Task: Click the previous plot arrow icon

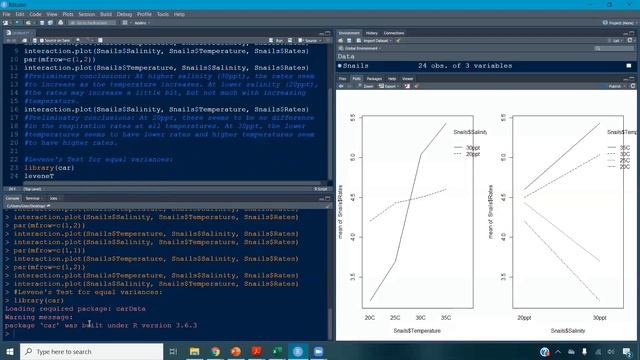Action: click(341, 86)
